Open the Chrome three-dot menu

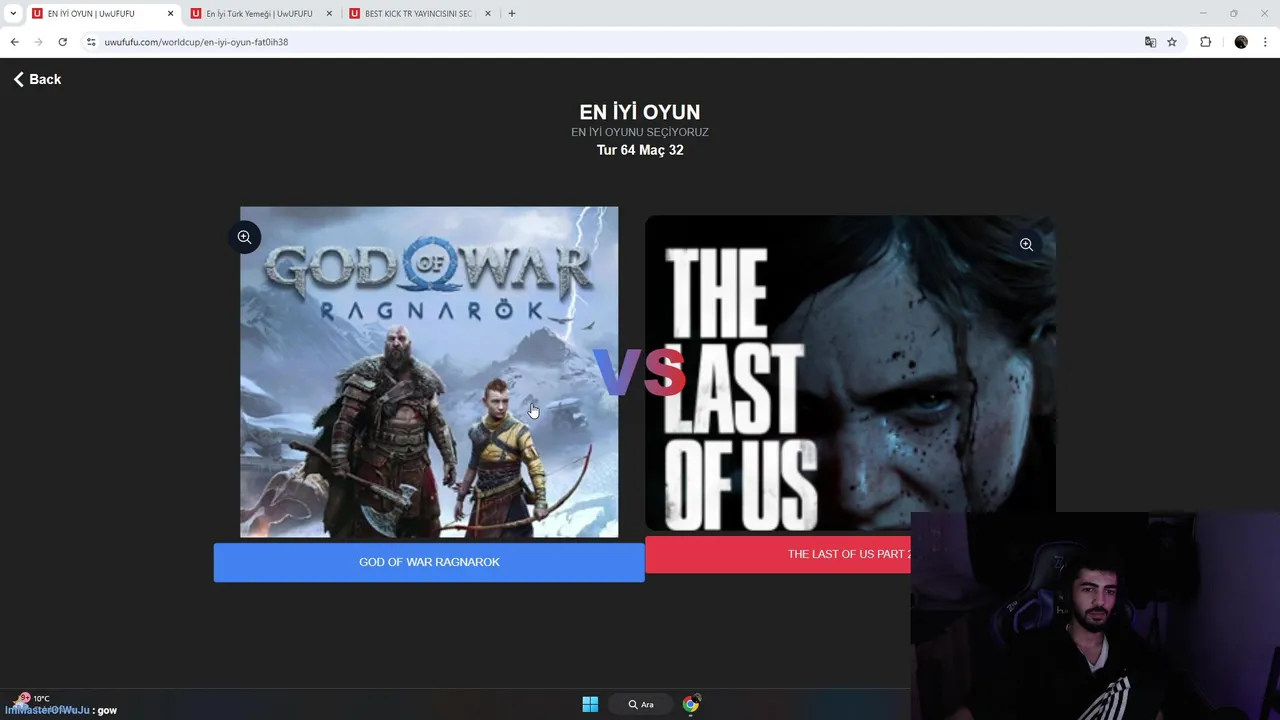pos(1266,42)
